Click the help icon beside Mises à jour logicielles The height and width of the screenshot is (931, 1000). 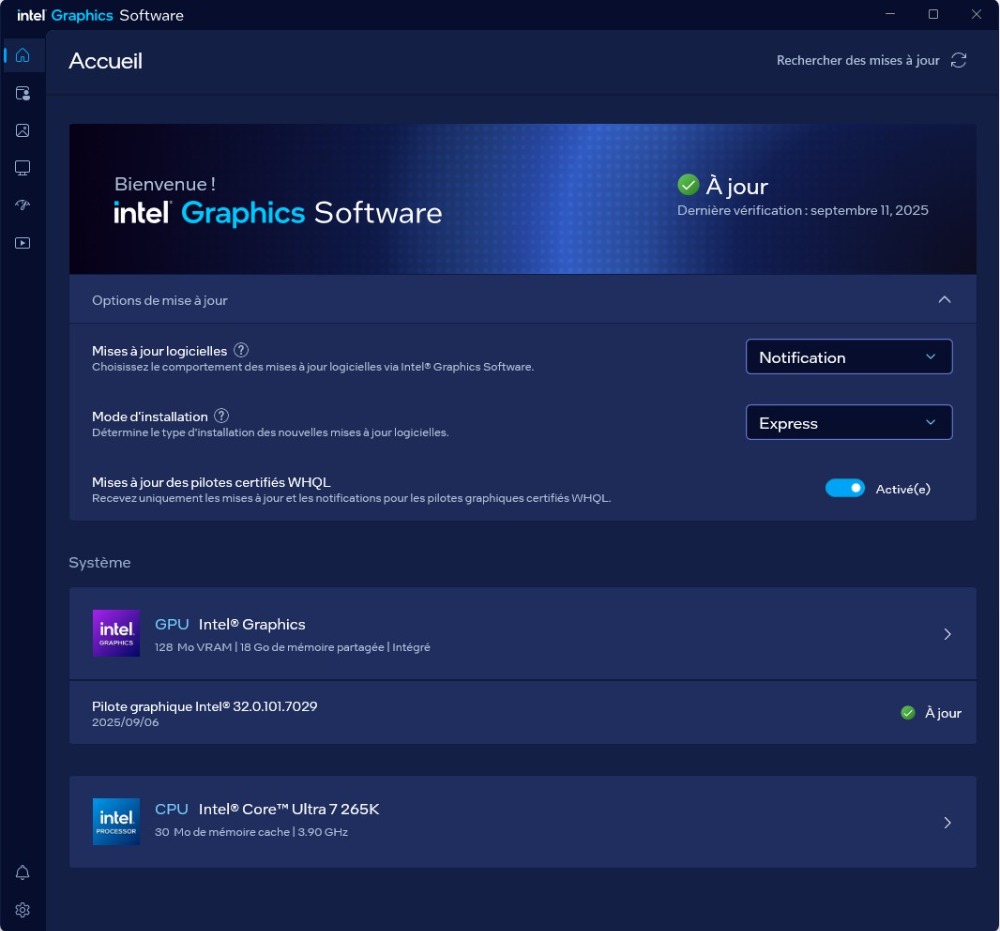point(241,351)
